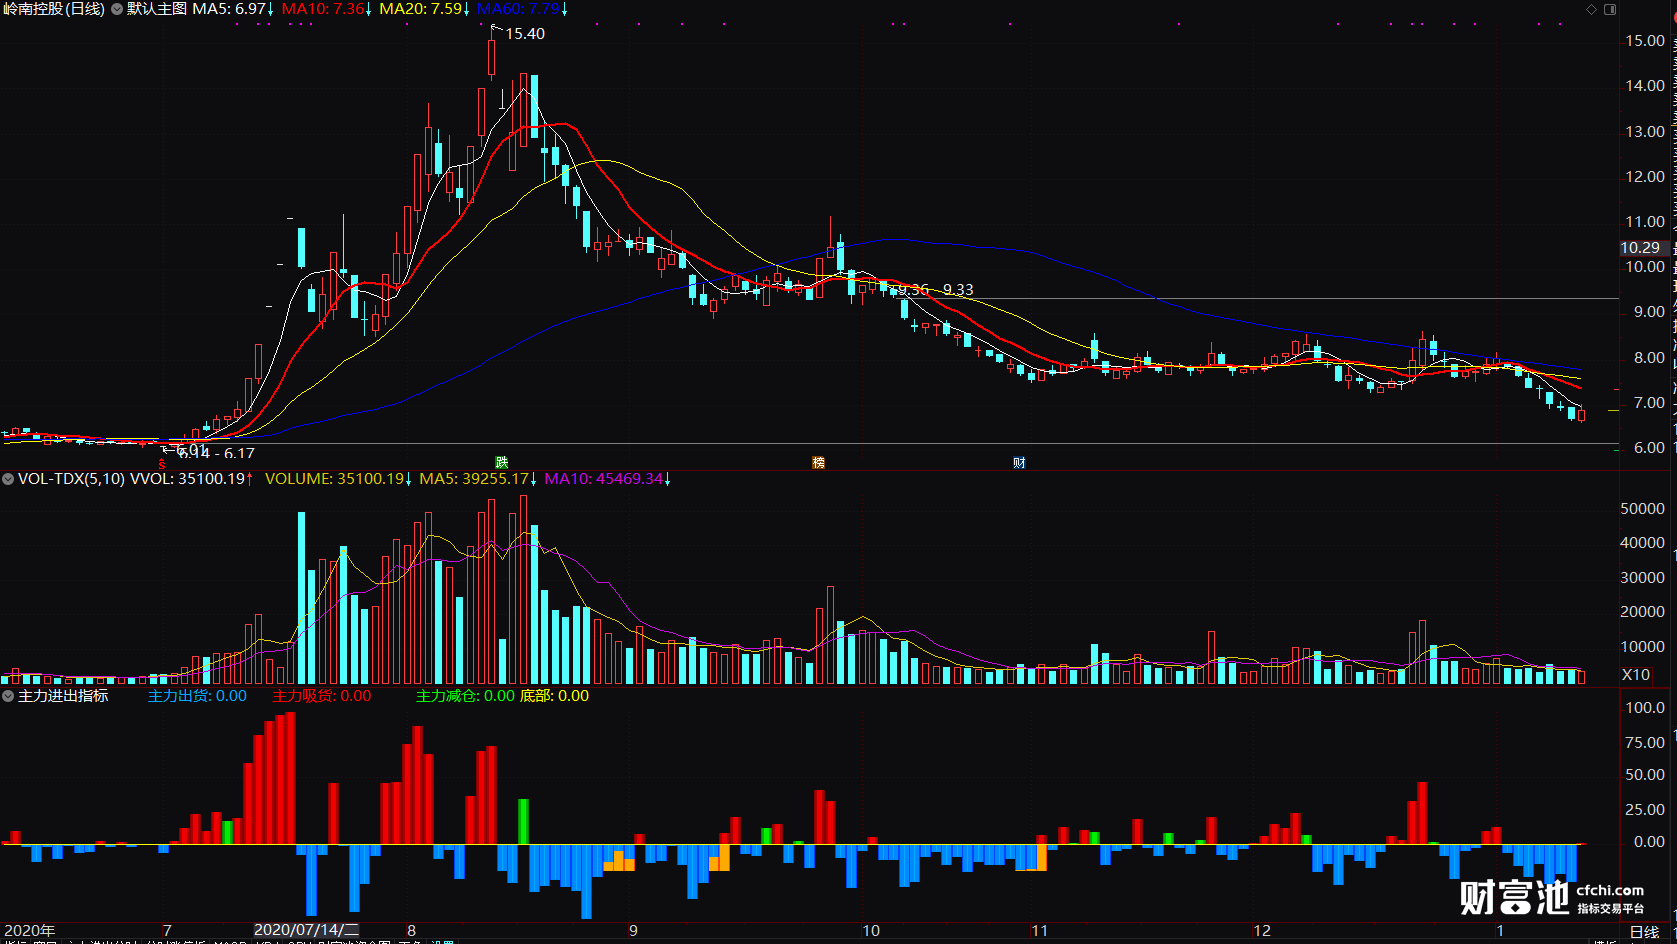Click the month 9 label on time axis
The height and width of the screenshot is (944, 1677).
633,930
